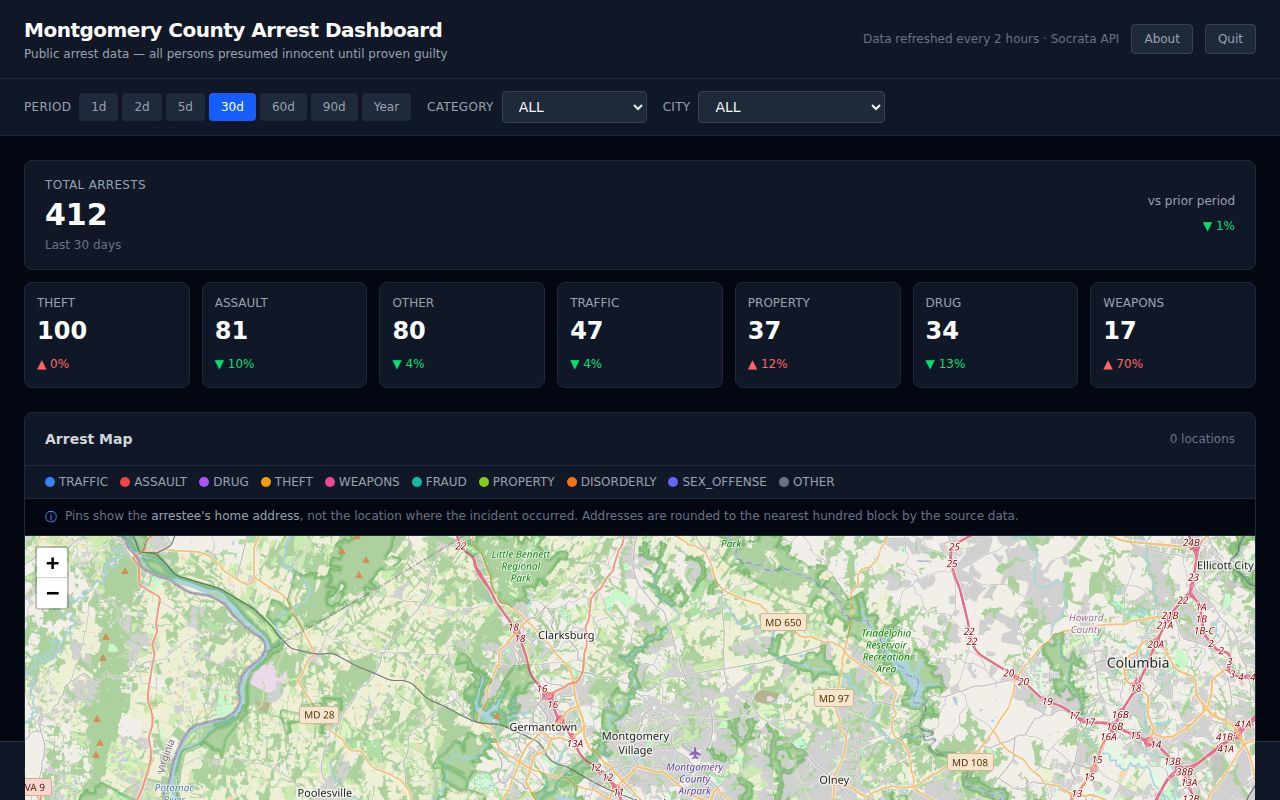Select the DRUG legend entry
Viewport: 1280px width, 800px height.
pyautogui.click(x=224, y=482)
